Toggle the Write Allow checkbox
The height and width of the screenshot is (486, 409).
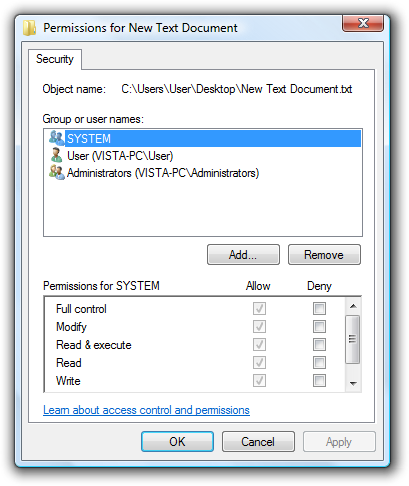[259, 380]
